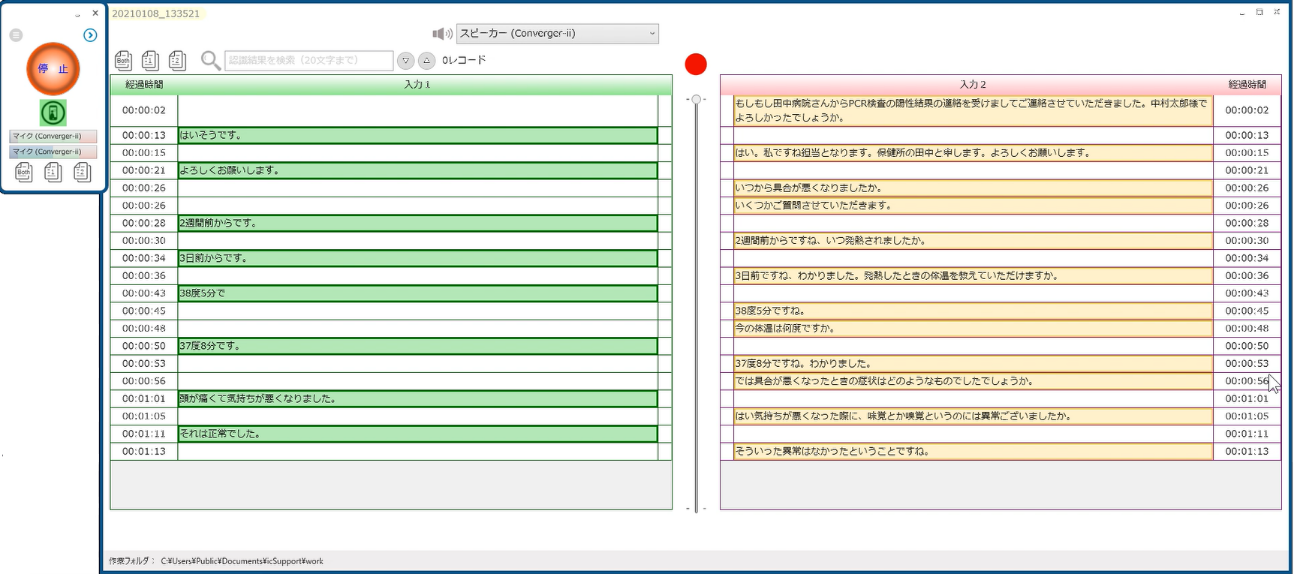
Task: Close the small control panel
Action: pos(95,13)
